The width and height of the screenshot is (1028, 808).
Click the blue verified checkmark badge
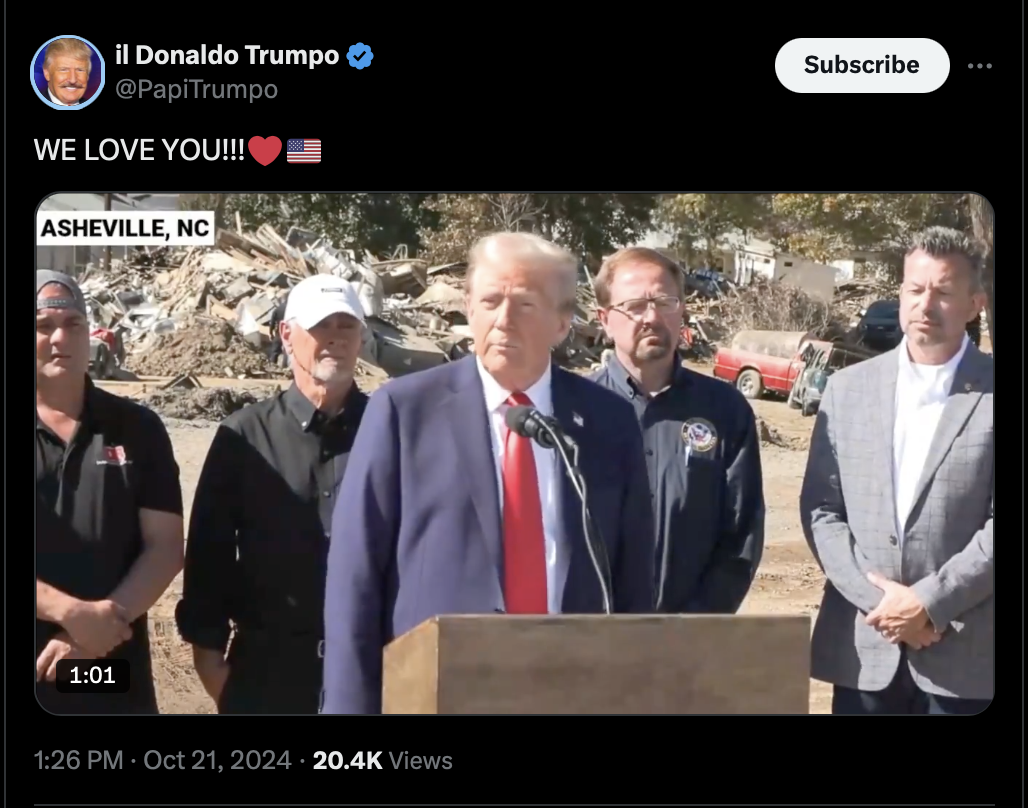coord(360,56)
